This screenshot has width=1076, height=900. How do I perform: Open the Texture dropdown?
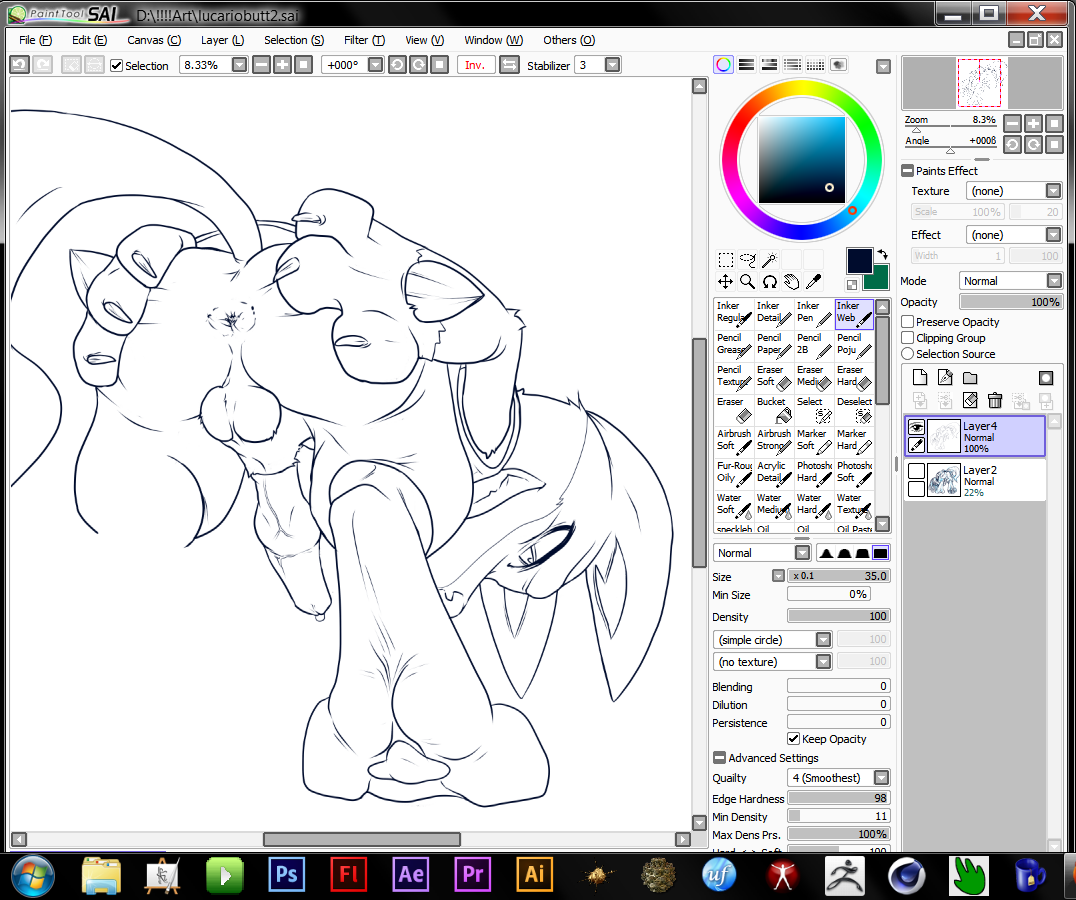1053,191
